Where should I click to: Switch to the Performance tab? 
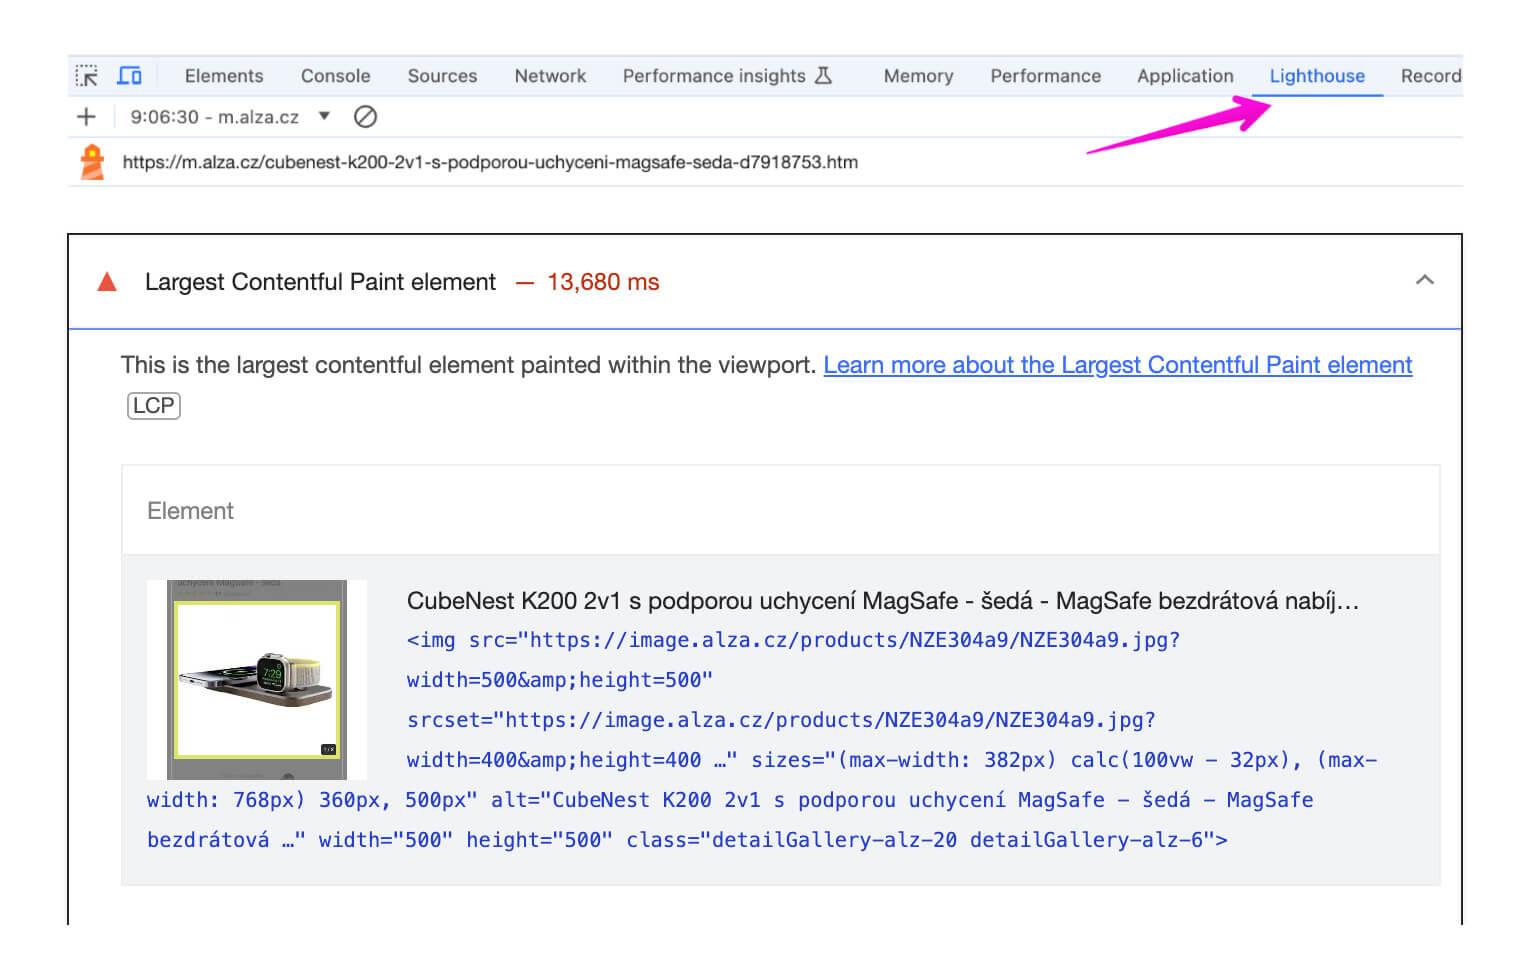point(1045,76)
